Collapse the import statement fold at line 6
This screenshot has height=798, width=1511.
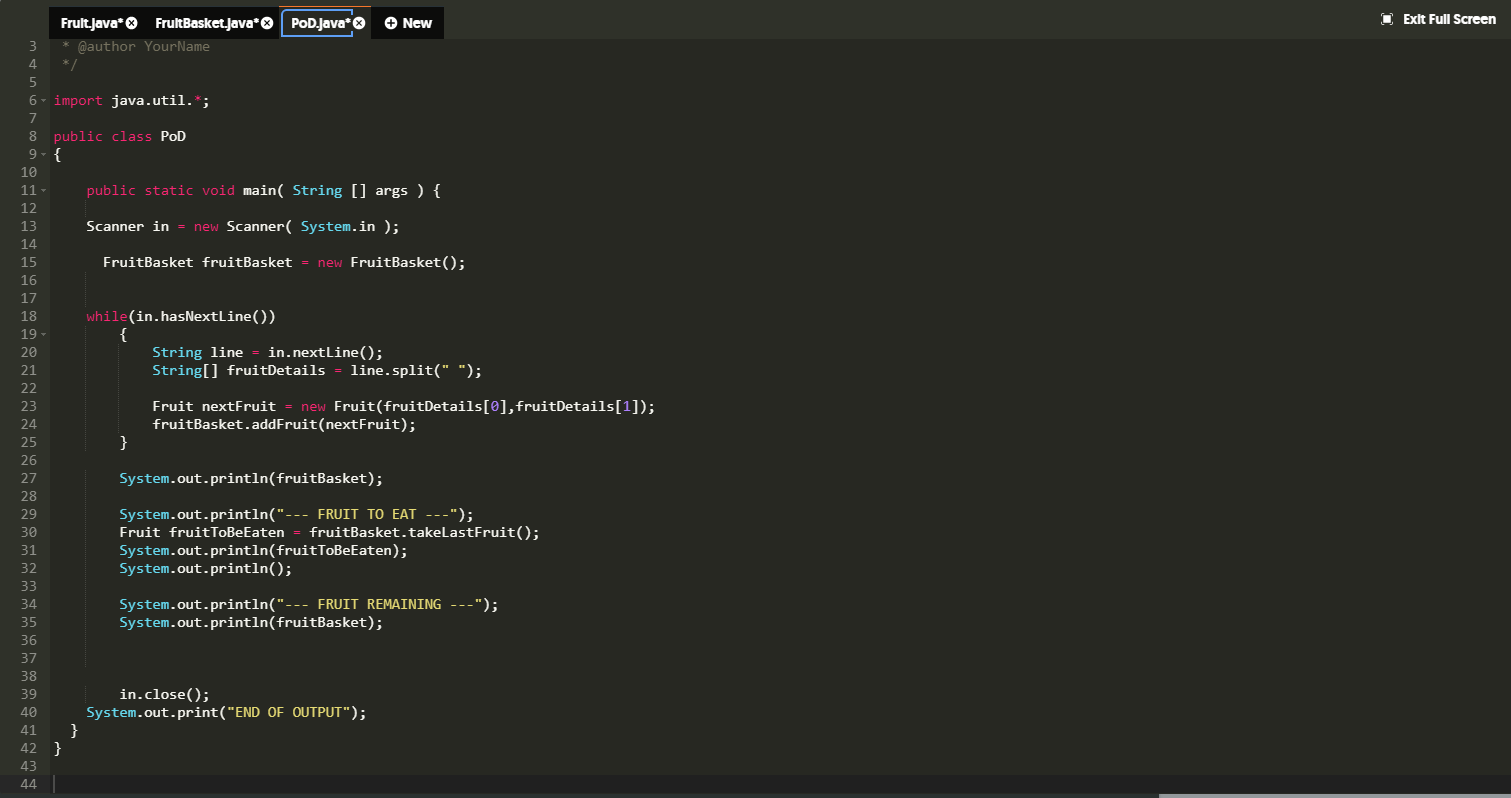click(x=44, y=100)
